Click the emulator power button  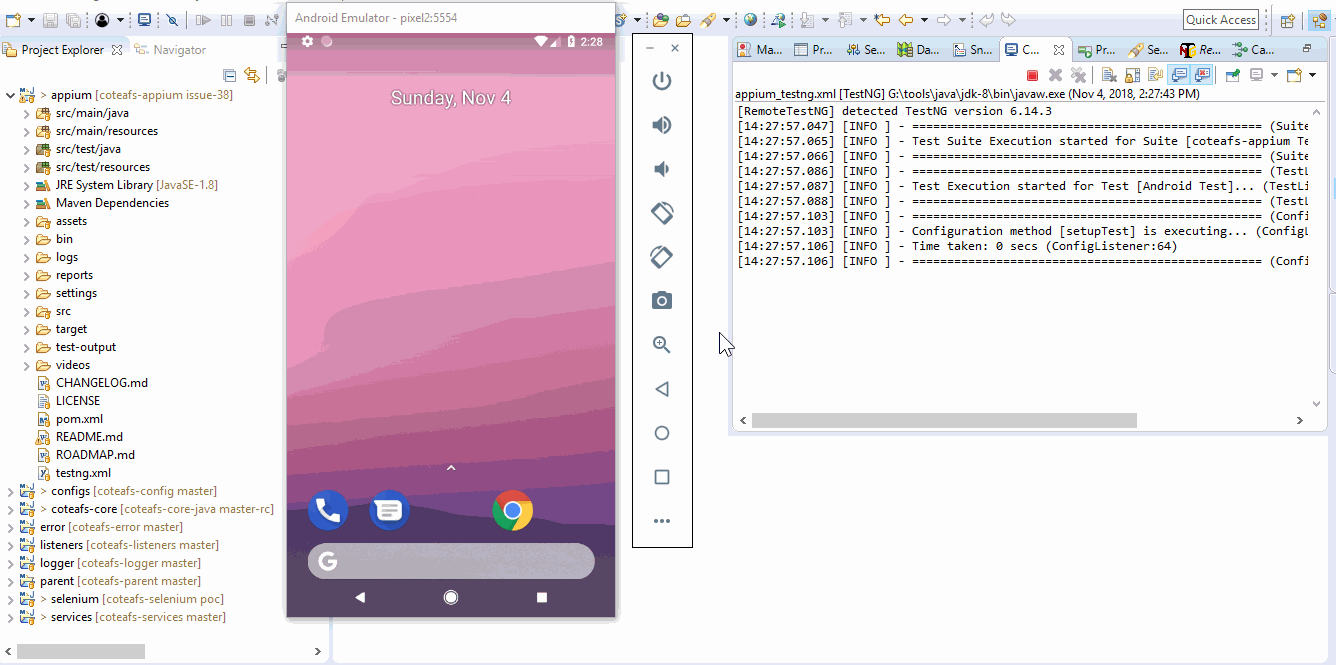pyautogui.click(x=661, y=81)
